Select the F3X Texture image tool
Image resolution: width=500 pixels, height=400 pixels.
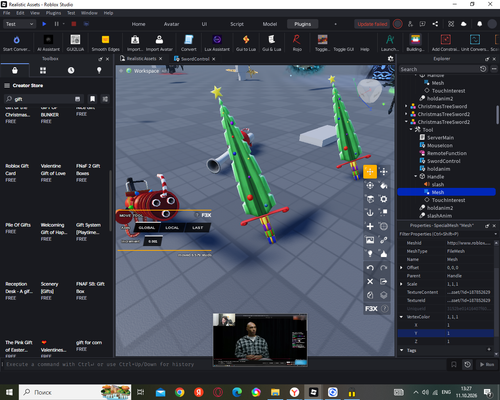point(370,240)
